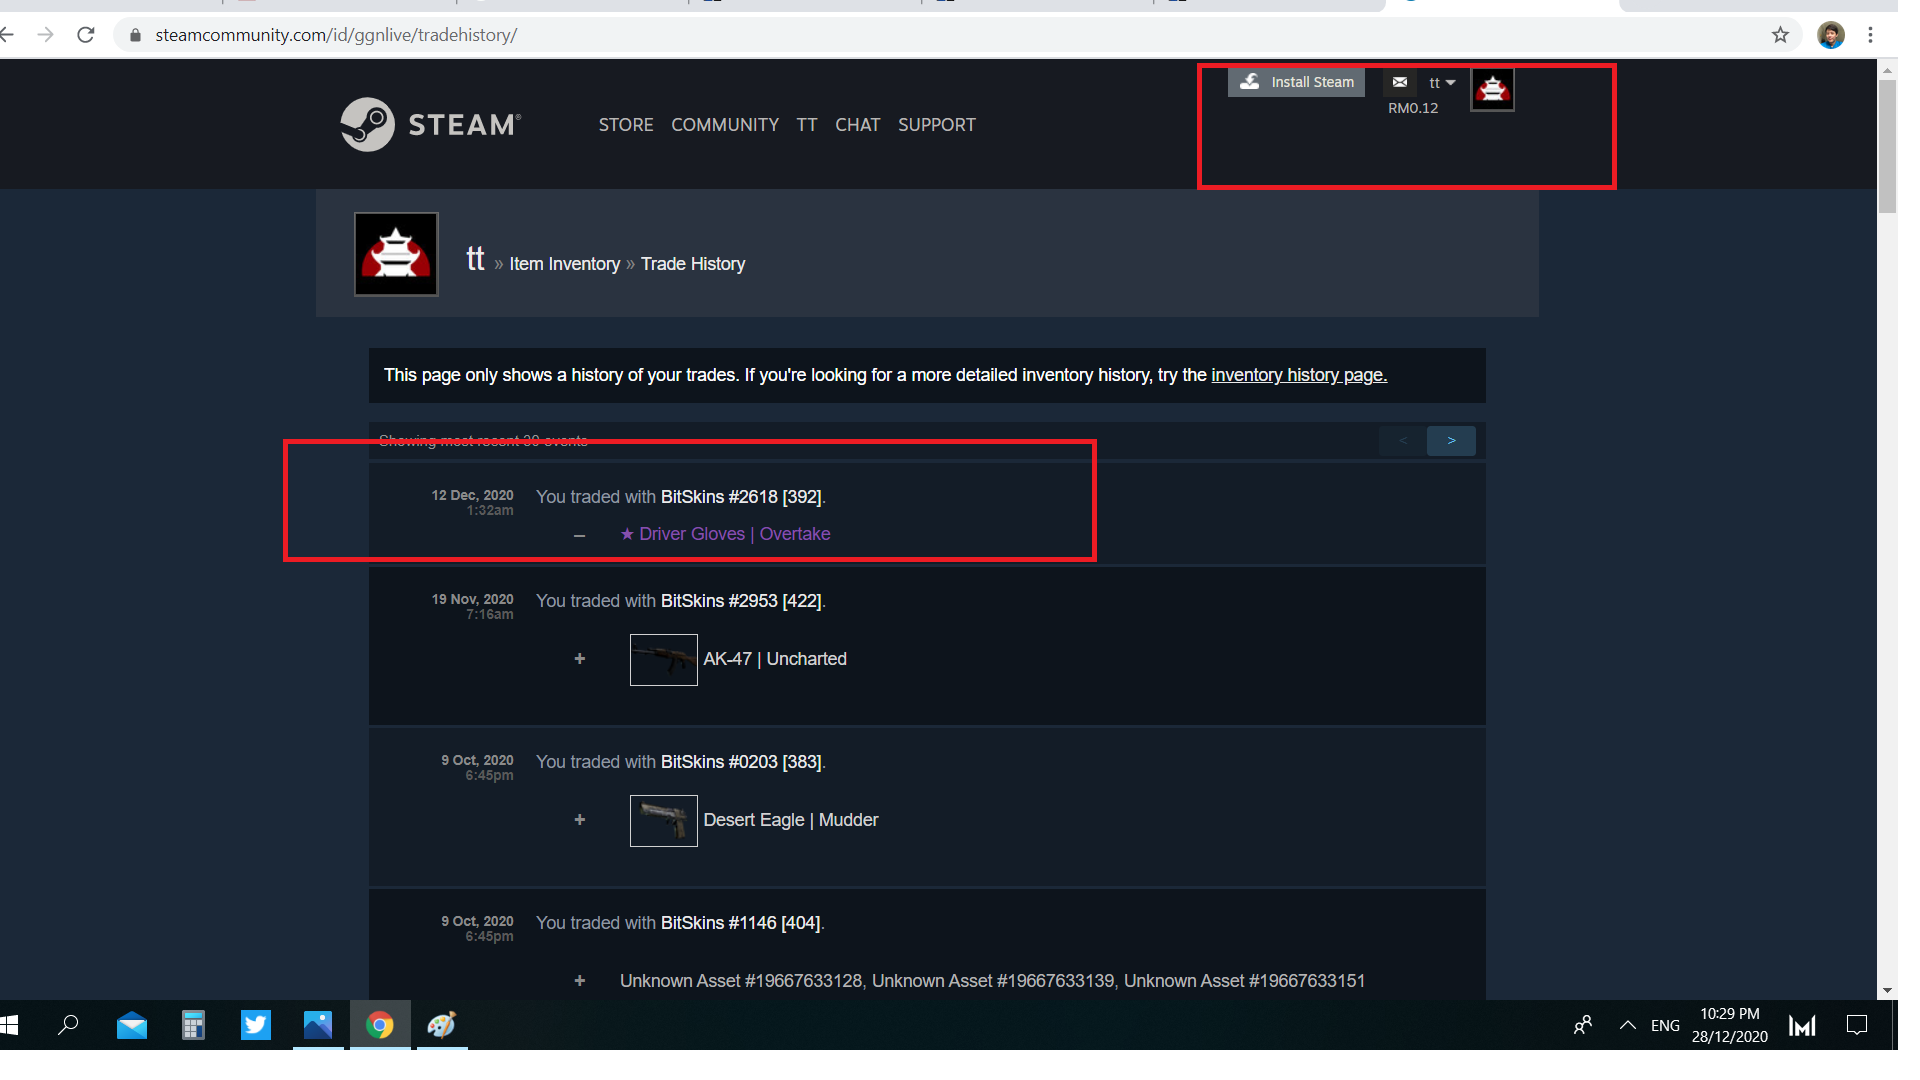Click the scrollbar down arrow
This screenshot has height=1080, width=1920.
click(x=1887, y=990)
